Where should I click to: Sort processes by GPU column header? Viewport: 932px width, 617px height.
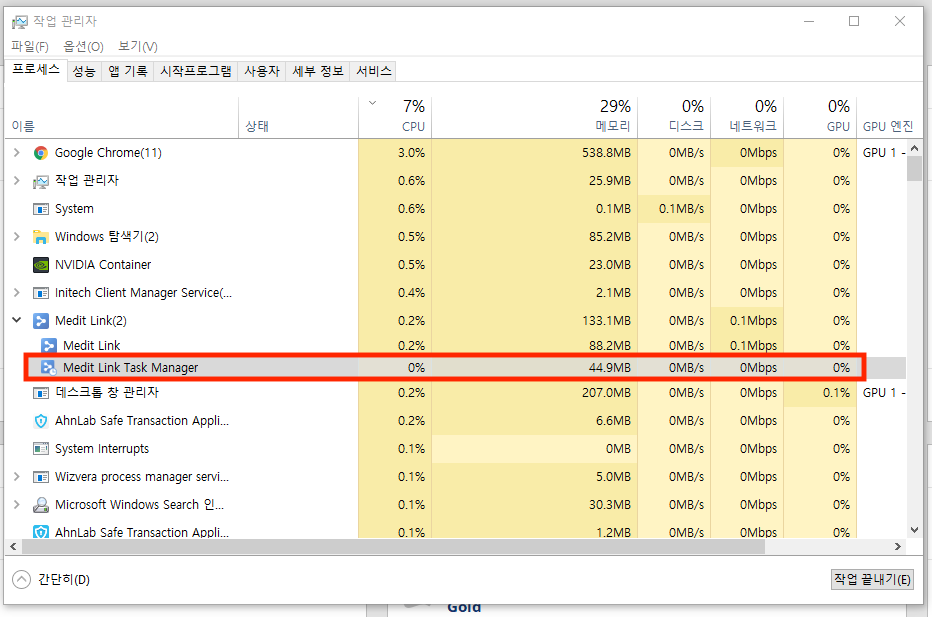tap(820, 118)
